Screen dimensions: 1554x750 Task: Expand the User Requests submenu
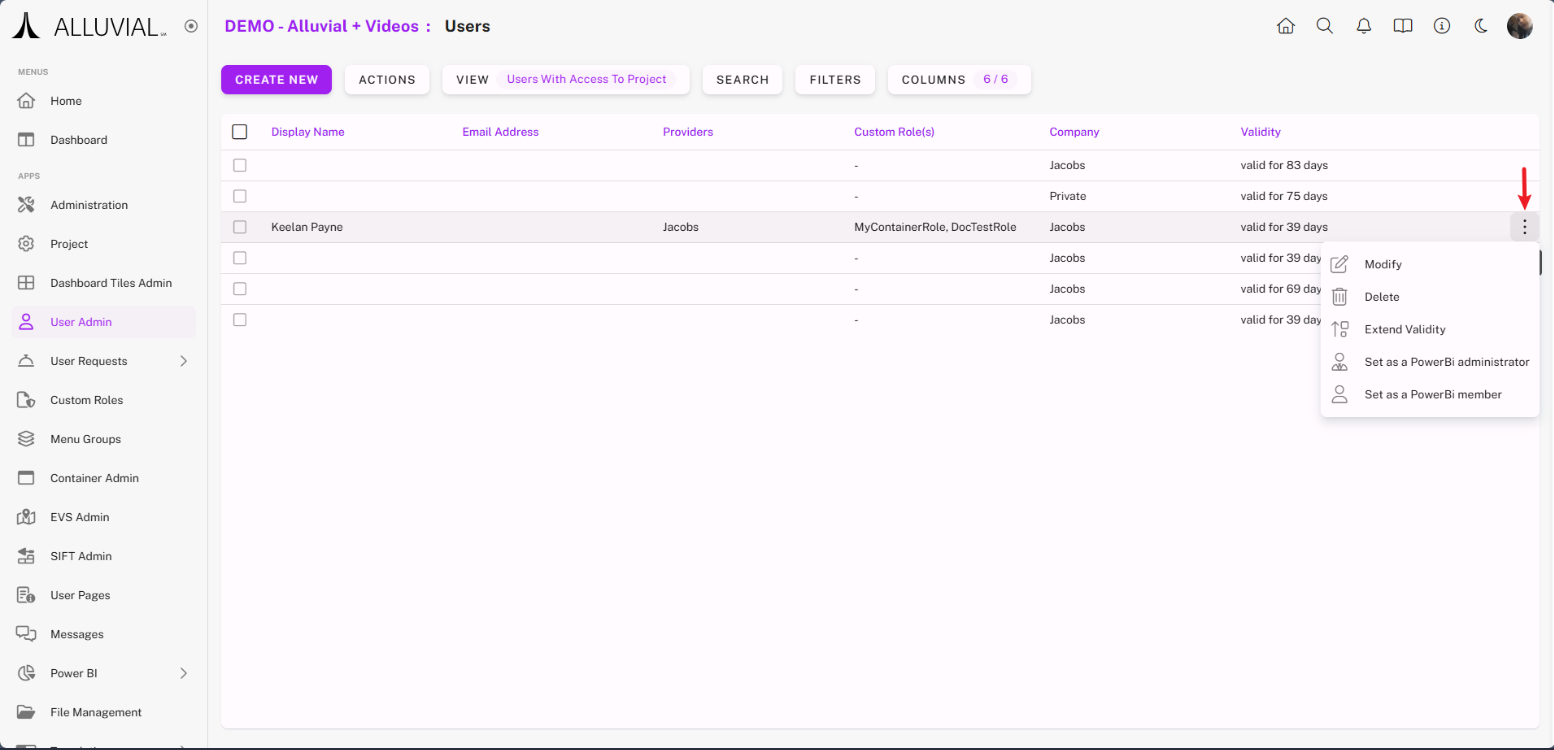[183, 361]
